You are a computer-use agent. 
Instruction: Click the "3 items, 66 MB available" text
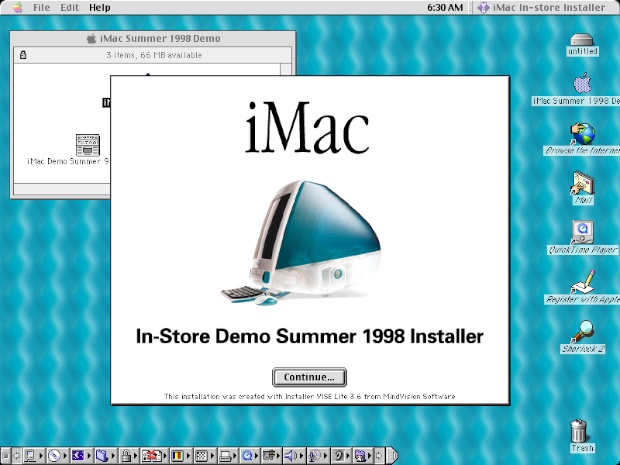pos(154,55)
